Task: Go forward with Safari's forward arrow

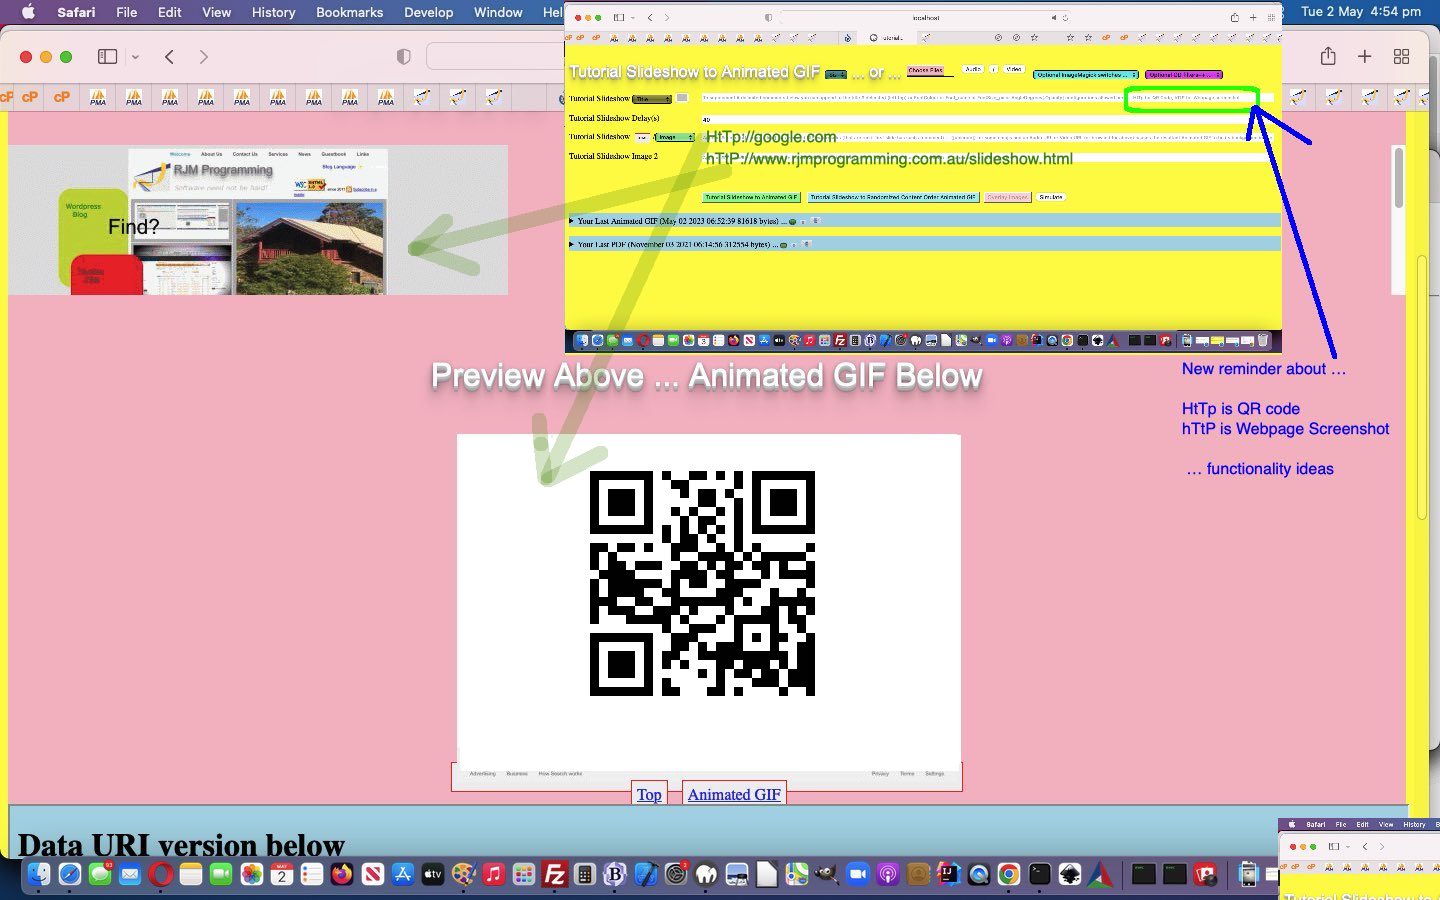Action: click(x=204, y=57)
